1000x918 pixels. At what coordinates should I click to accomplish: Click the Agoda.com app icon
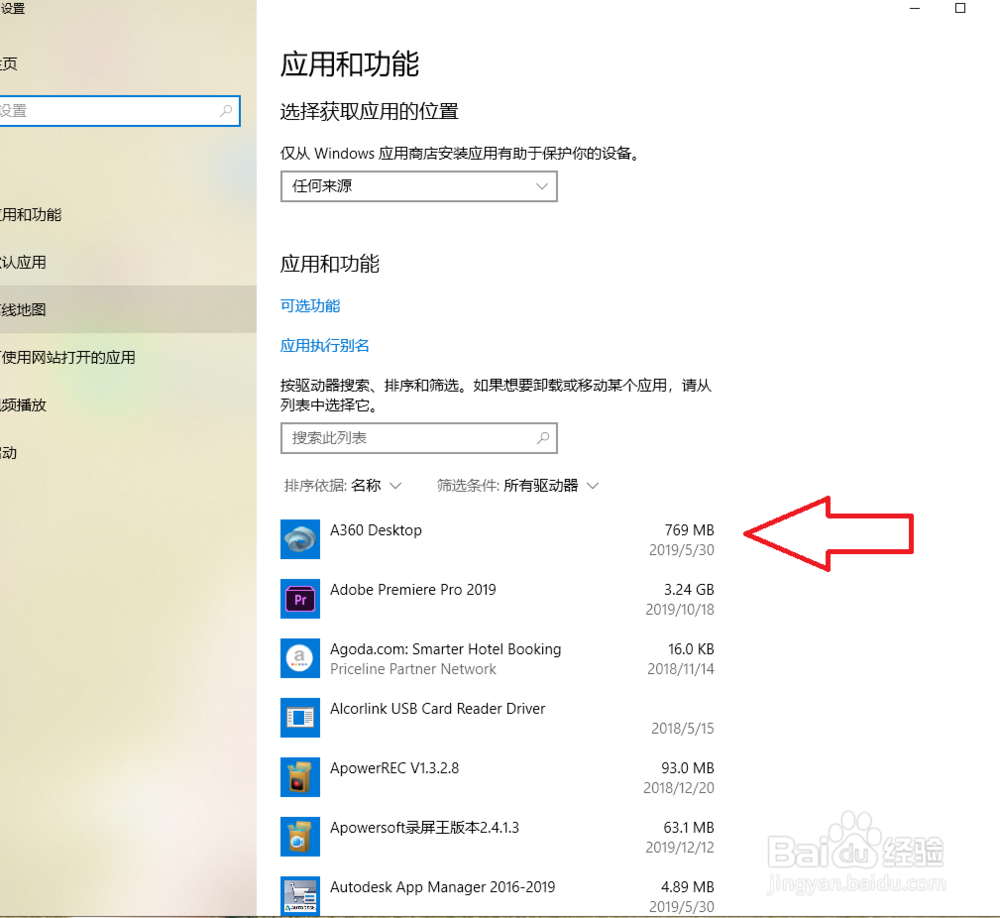click(x=300, y=658)
